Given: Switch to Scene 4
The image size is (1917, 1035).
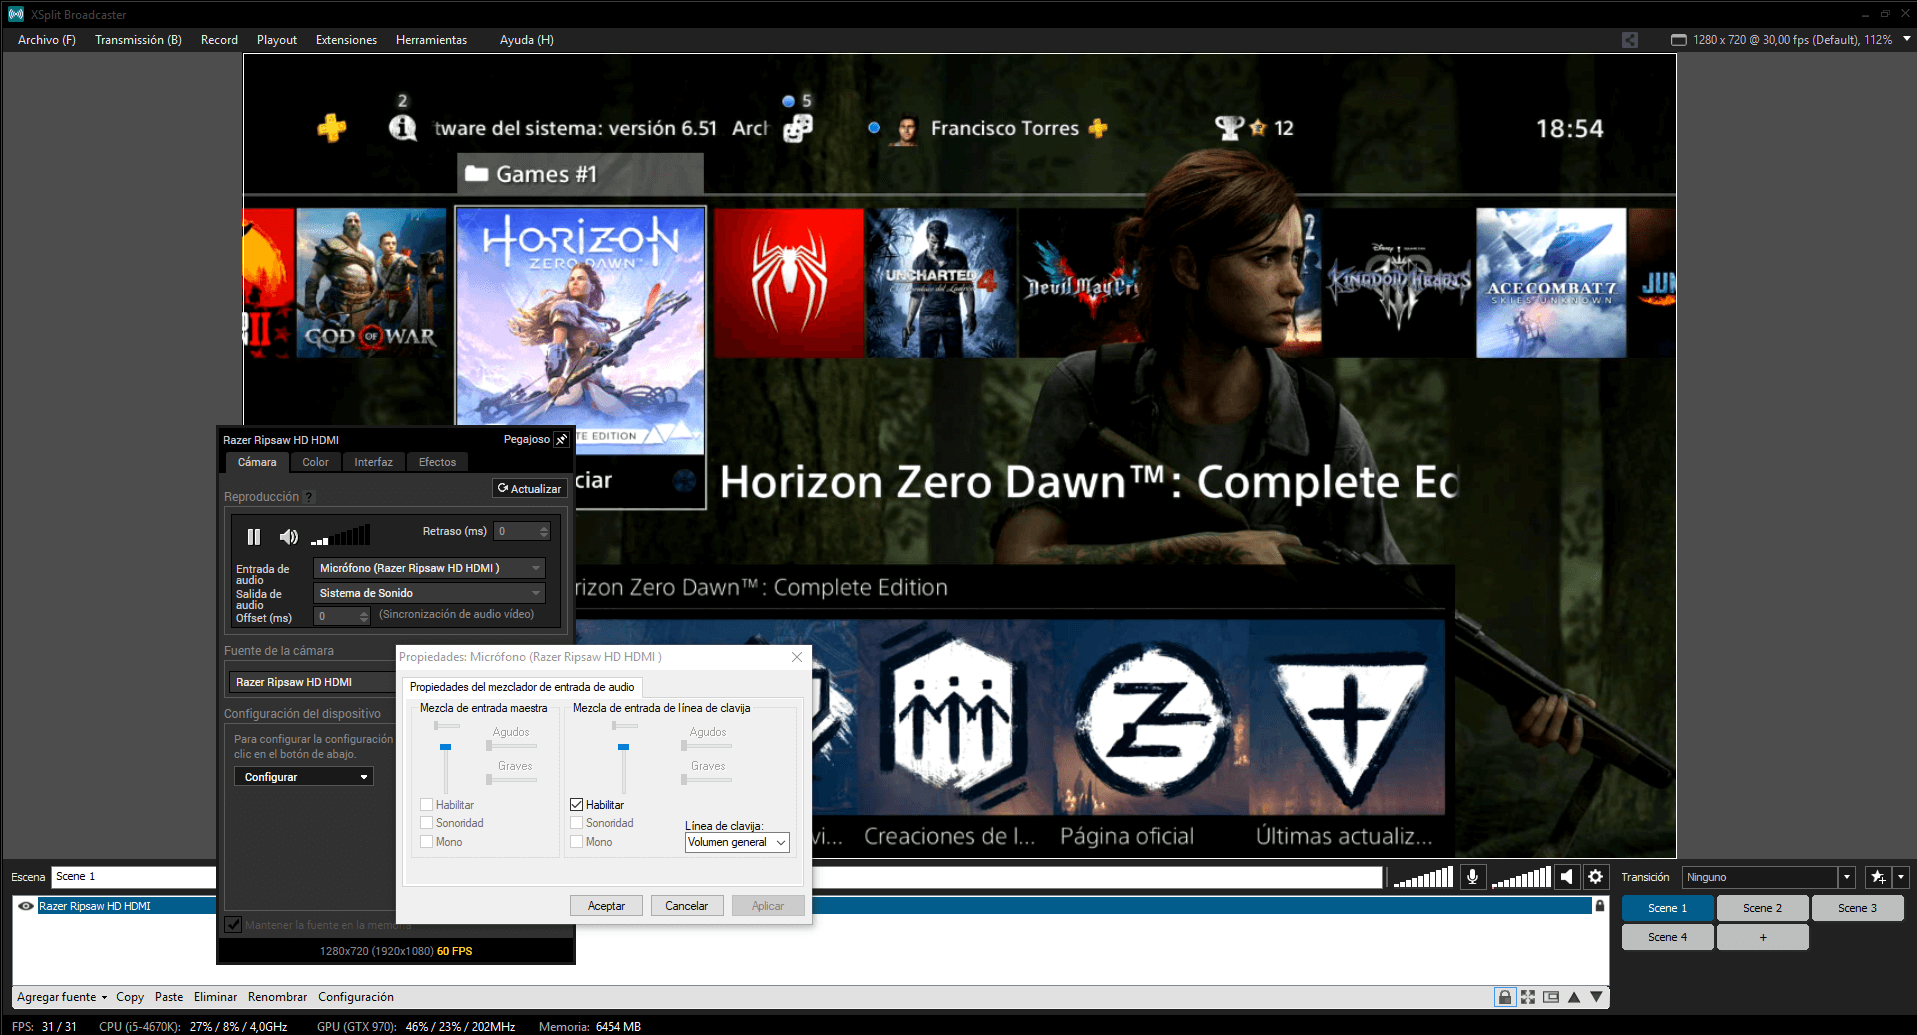Looking at the screenshot, I should coord(1667,937).
